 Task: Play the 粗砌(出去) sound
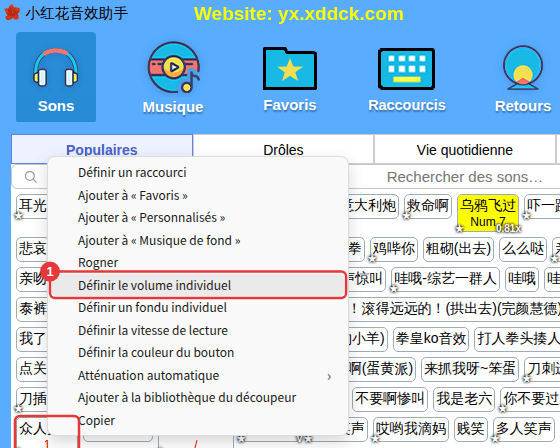click(x=458, y=249)
